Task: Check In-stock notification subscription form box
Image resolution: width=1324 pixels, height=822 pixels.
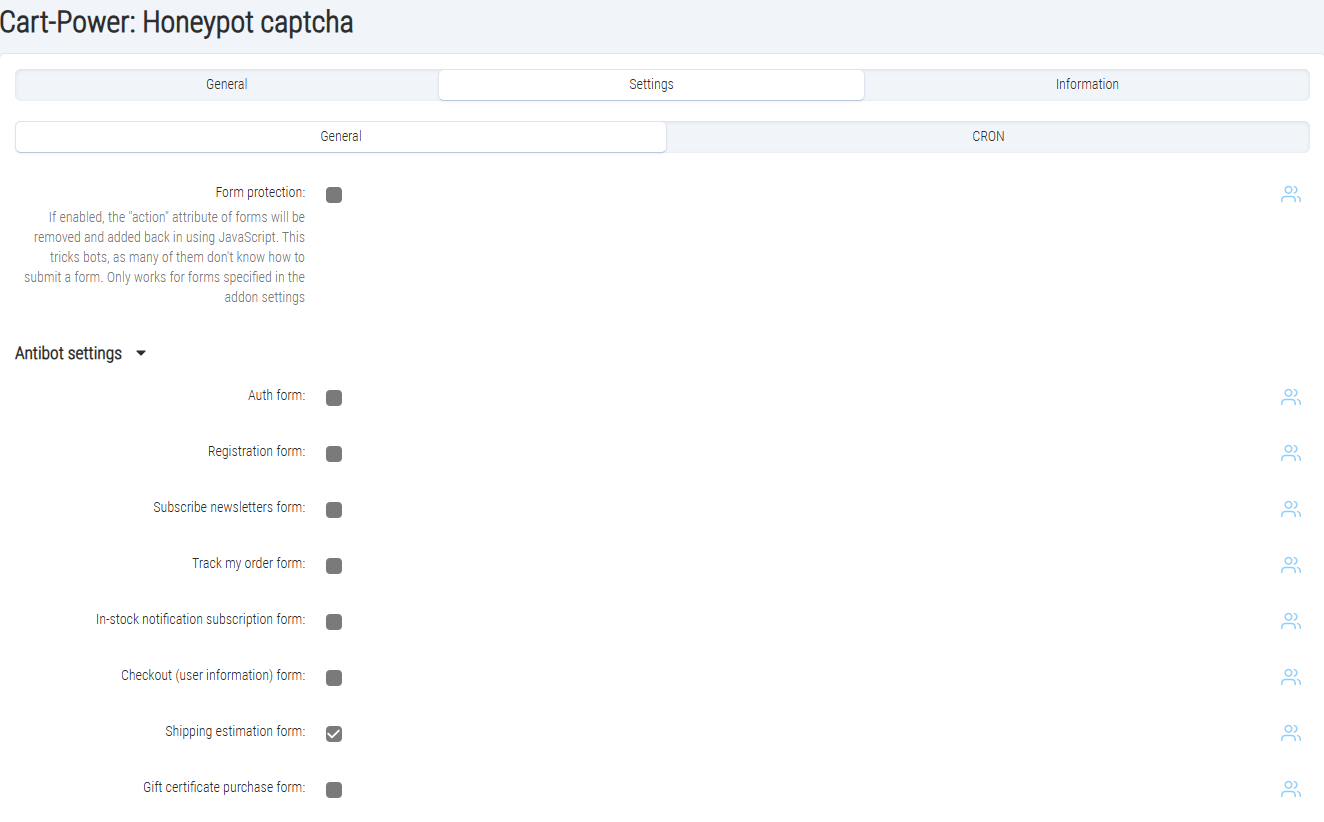Action: pyautogui.click(x=334, y=622)
